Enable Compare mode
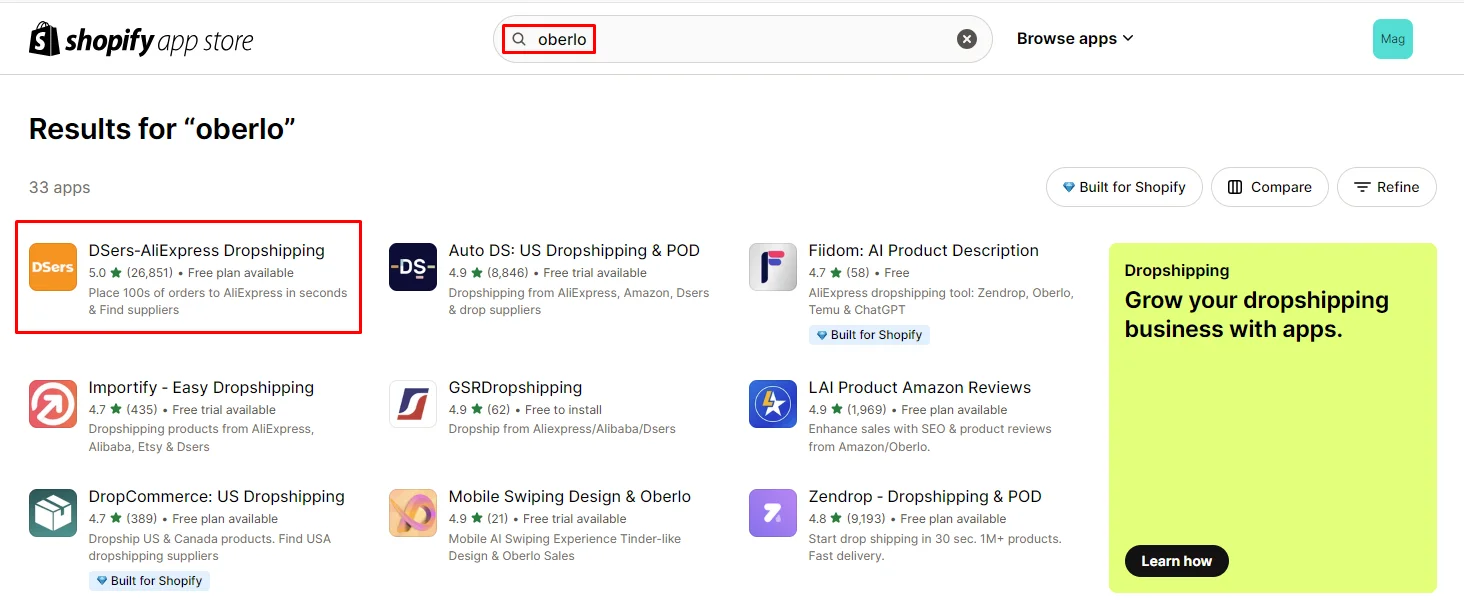Viewport: 1464px width, 609px height. click(x=1269, y=187)
